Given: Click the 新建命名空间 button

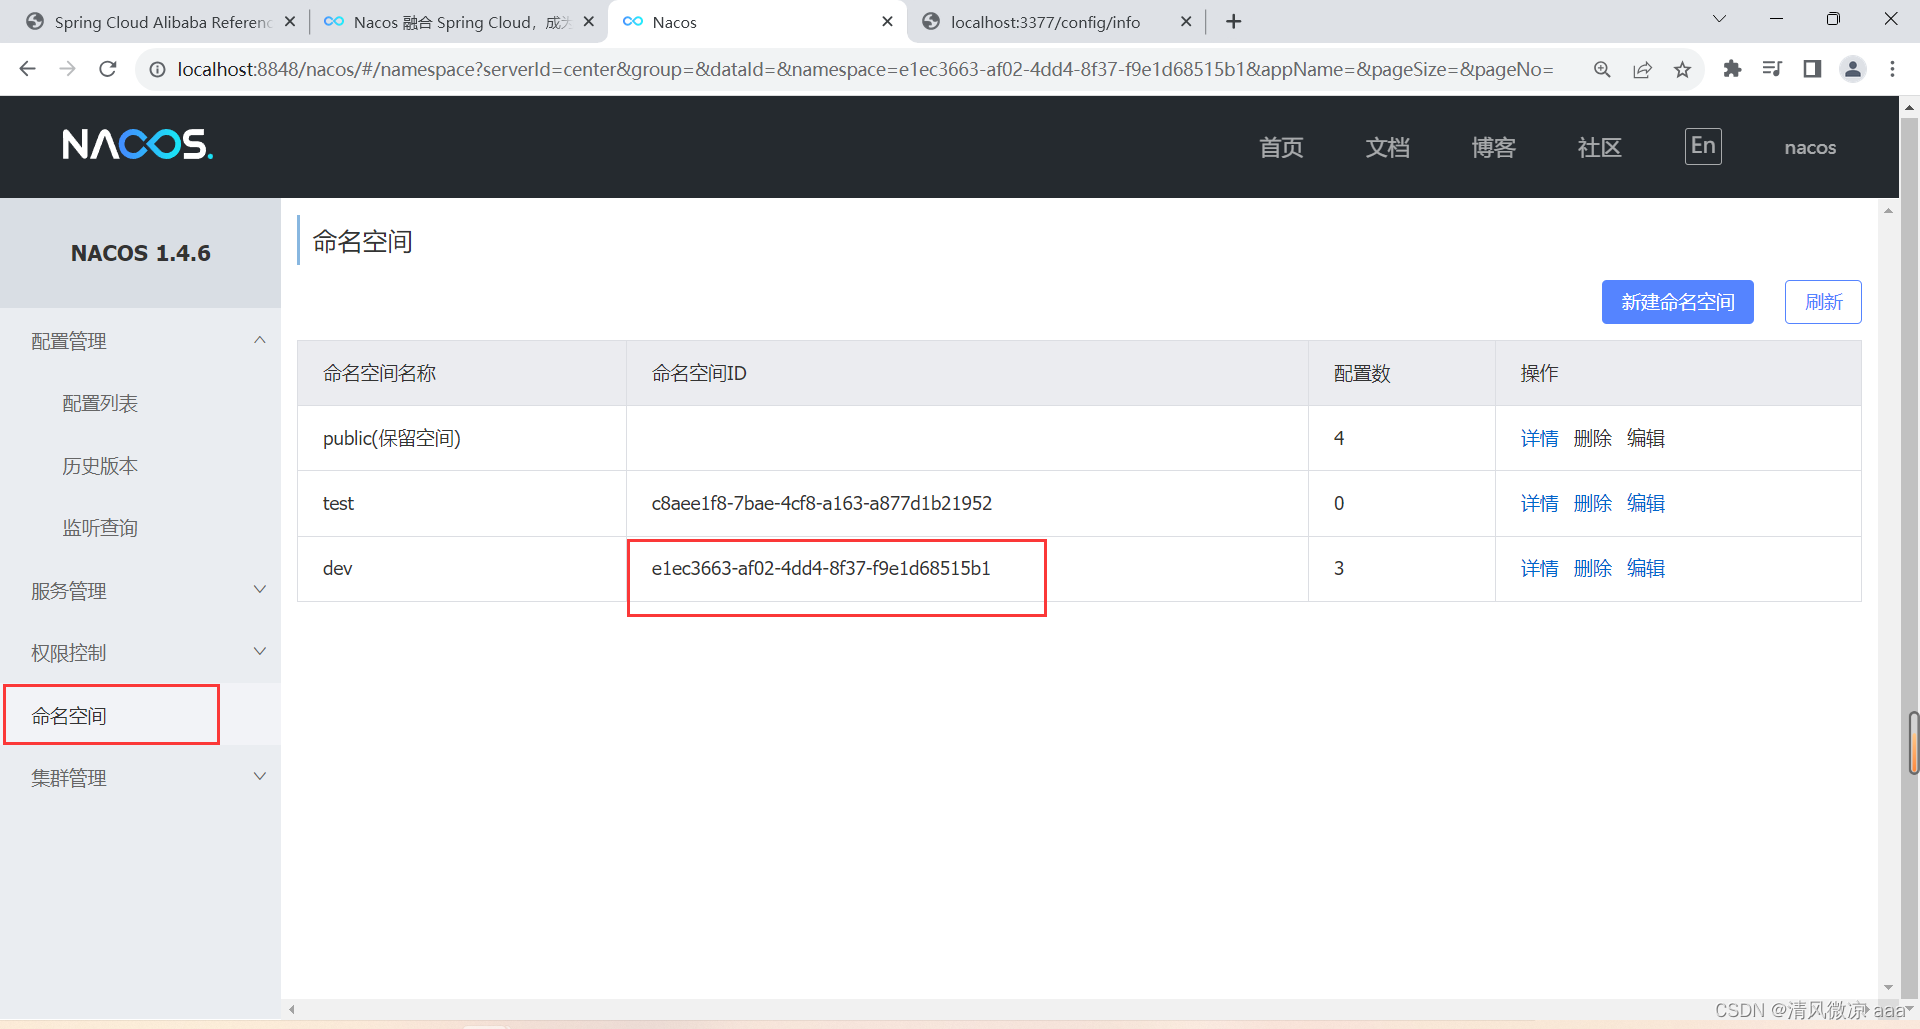Looking at the screenshot, I should 1677,302.
